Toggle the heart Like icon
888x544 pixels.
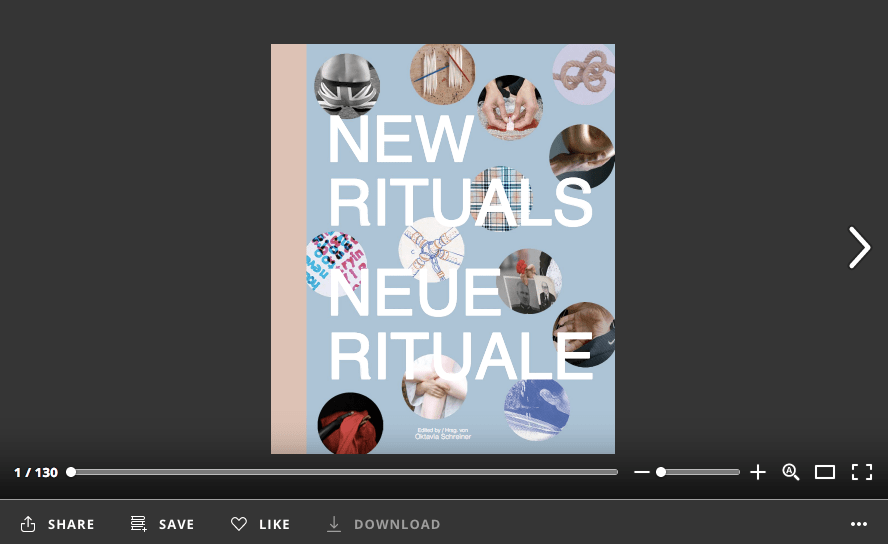point(239,524)
